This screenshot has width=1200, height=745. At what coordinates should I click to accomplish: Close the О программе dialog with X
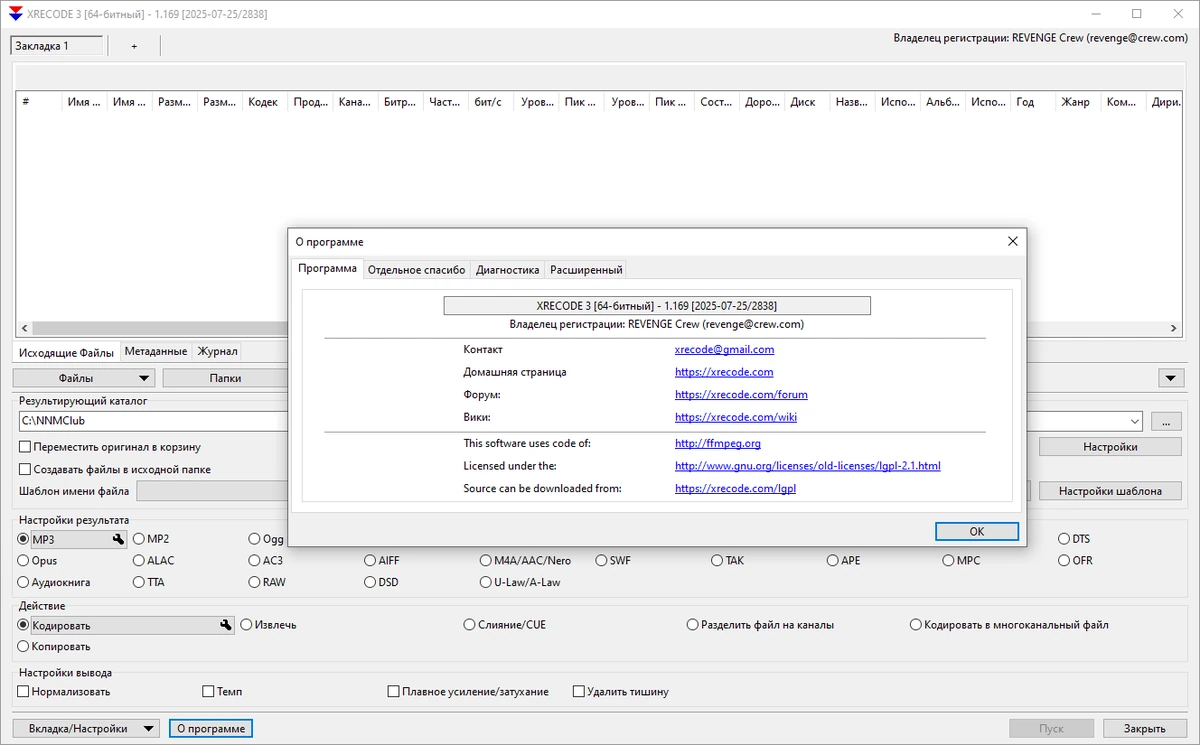[1012, 242]
